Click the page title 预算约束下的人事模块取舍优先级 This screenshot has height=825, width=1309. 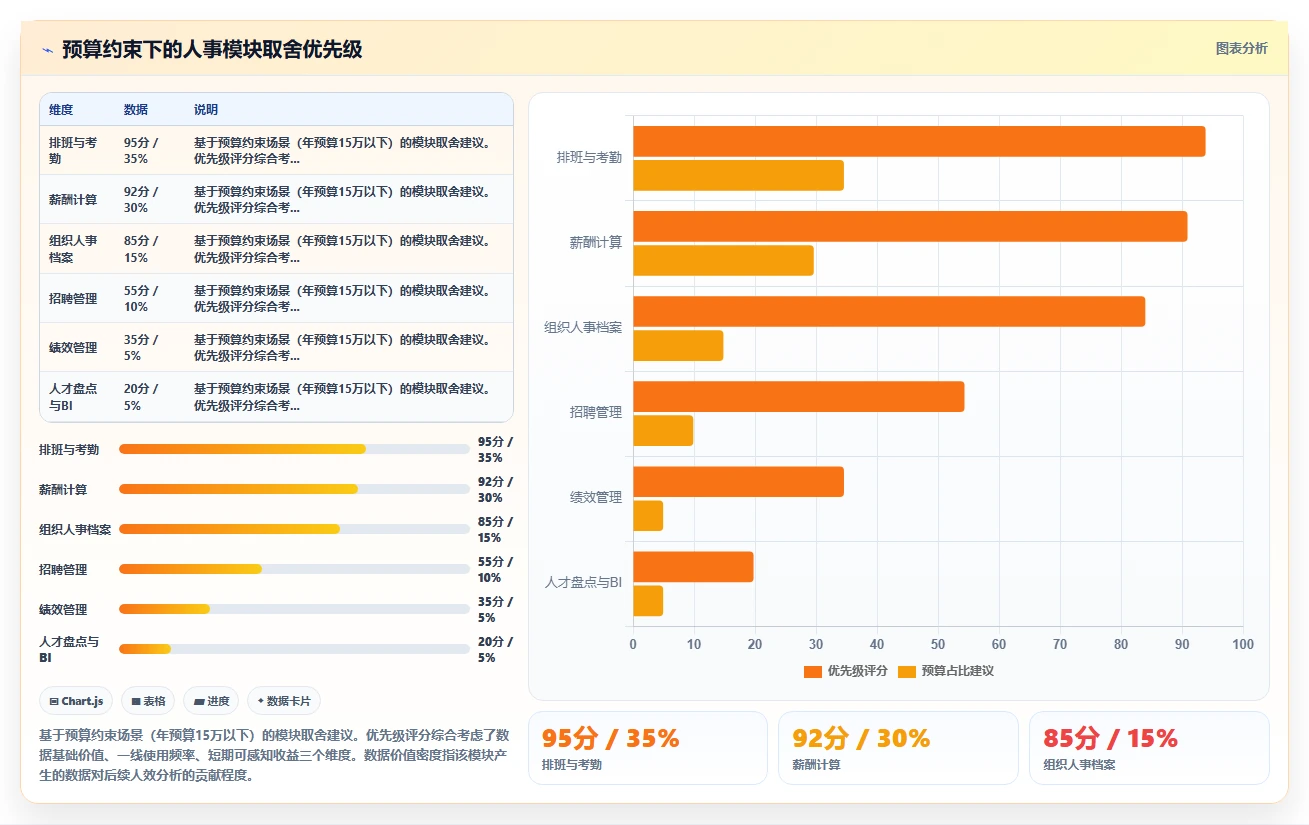click(212, 49)
